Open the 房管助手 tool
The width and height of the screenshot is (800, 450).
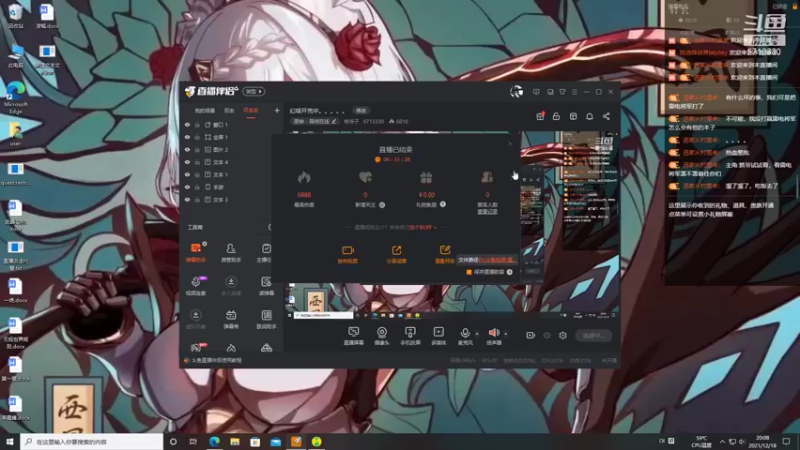(x=231, y=252)
